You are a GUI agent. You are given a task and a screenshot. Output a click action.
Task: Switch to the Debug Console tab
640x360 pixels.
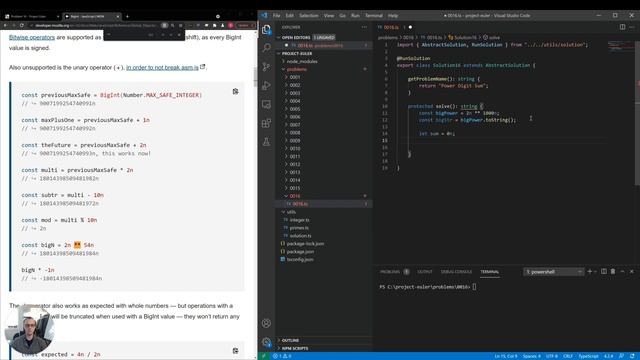(x=456, y=272)
